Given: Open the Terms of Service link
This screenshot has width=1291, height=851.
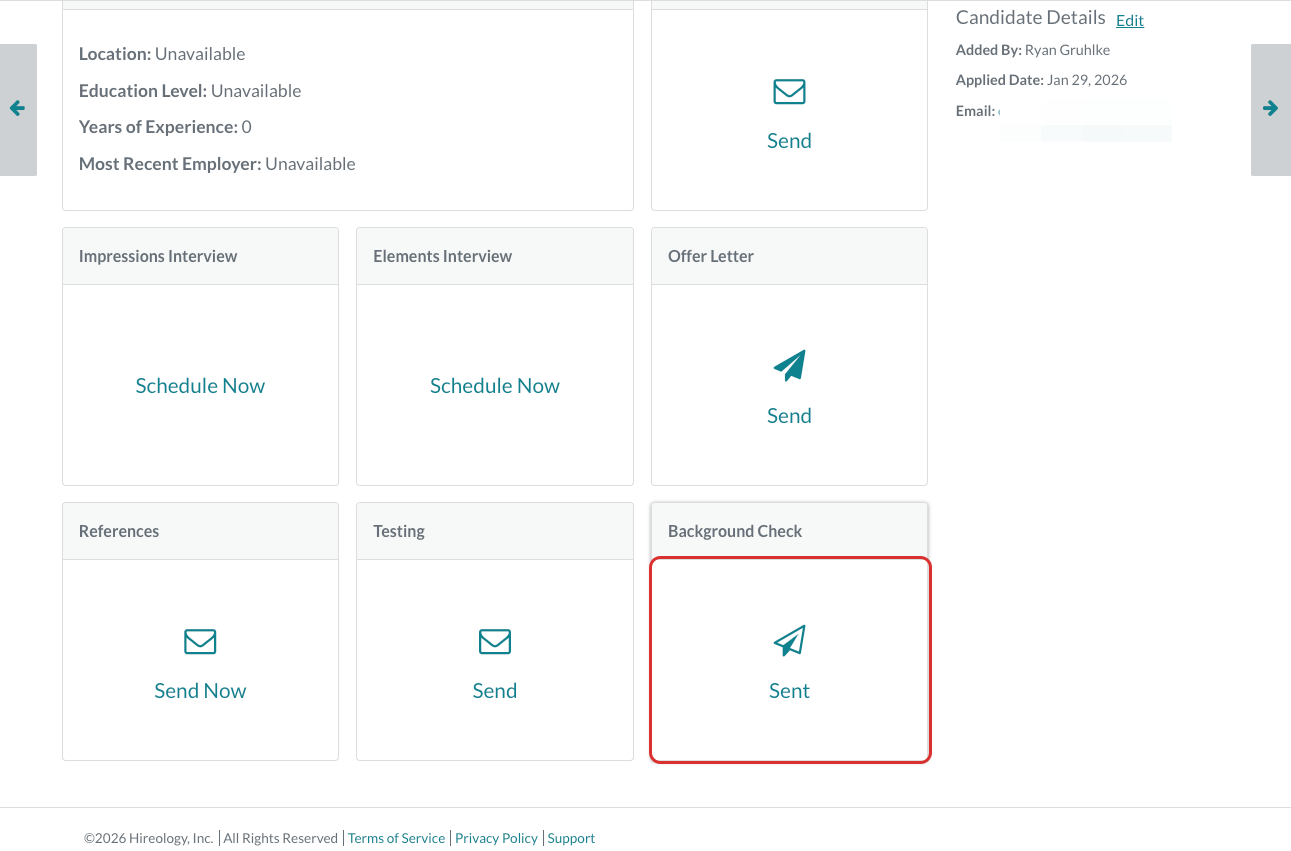Looking at the screenshot, I should point(397,838).
